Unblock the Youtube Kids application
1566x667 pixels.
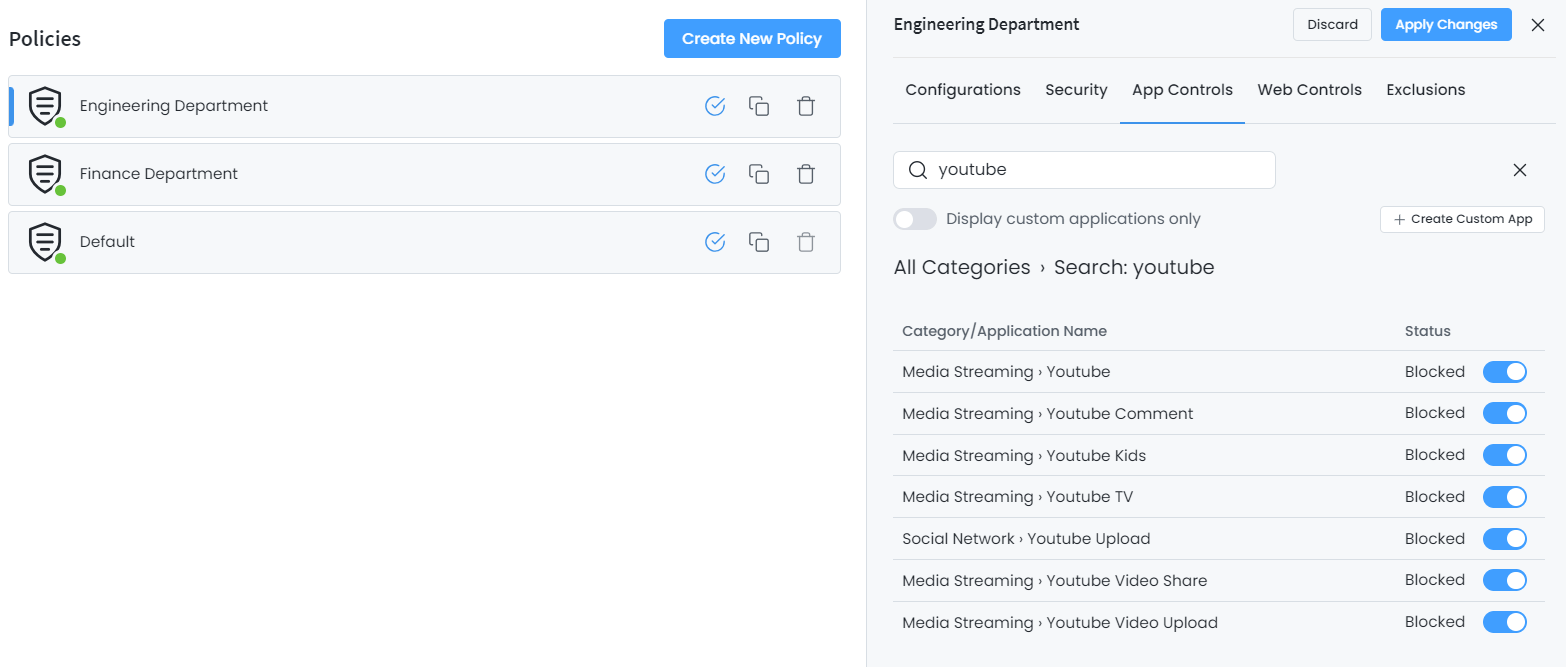coord(1504,456)
